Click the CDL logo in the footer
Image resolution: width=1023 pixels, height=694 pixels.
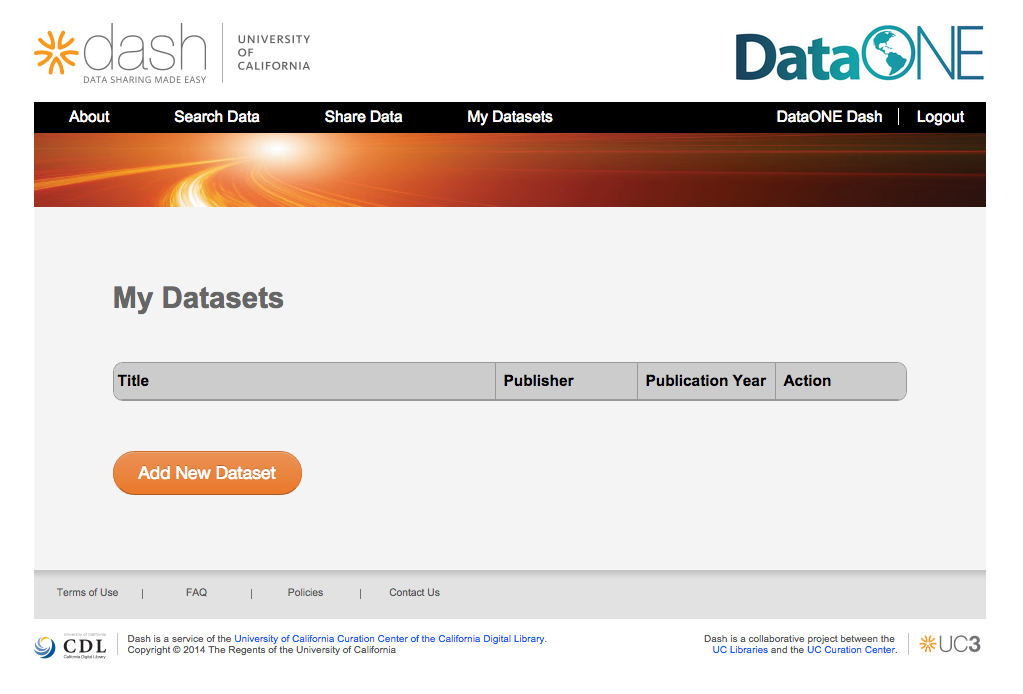click(70, 646)
